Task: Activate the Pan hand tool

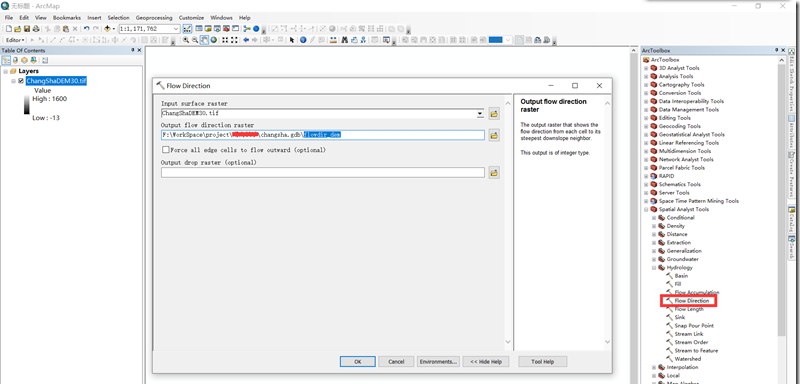Action: tap(204, 40)
